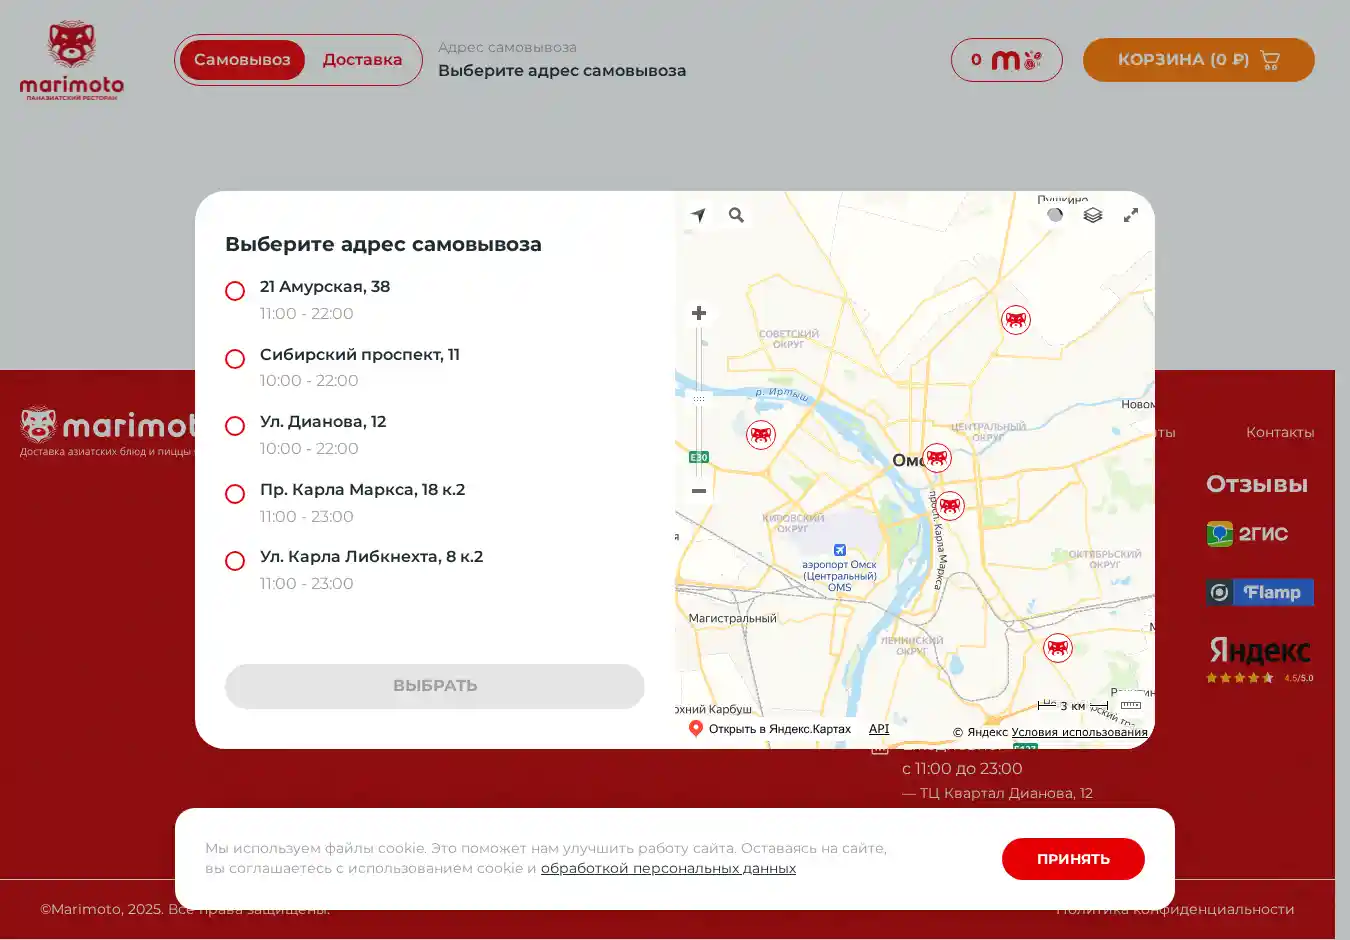Click the airport Omsk marker on map
Screen dimensions: 1350x940
(840, 550)
